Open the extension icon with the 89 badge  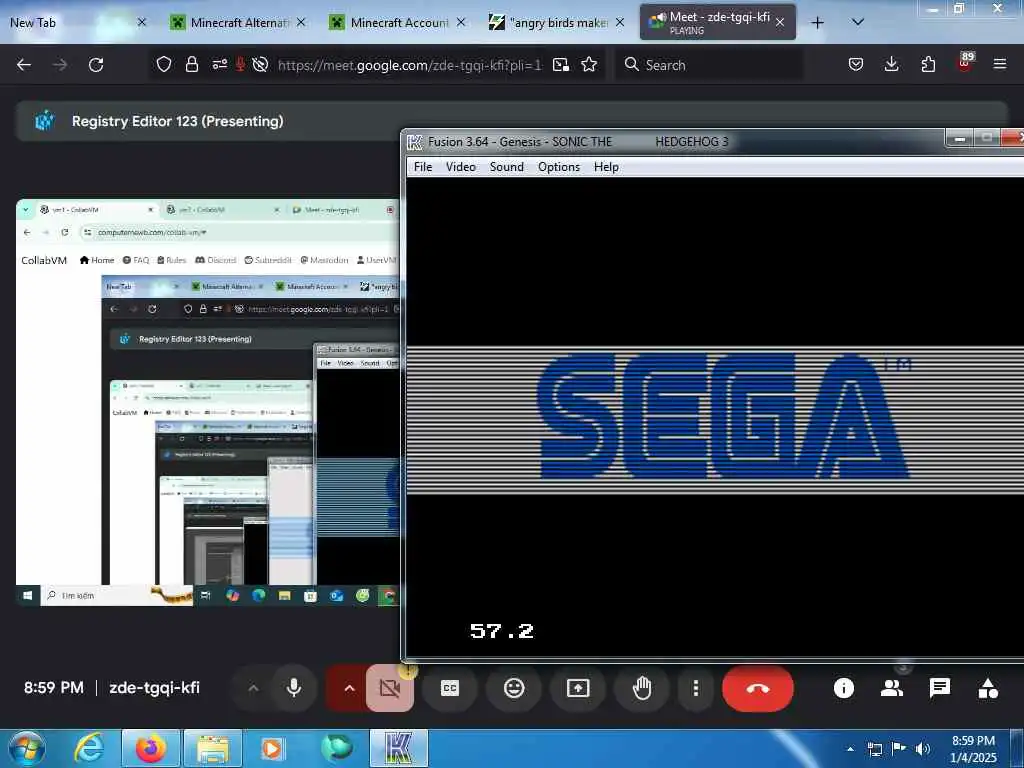965,63
